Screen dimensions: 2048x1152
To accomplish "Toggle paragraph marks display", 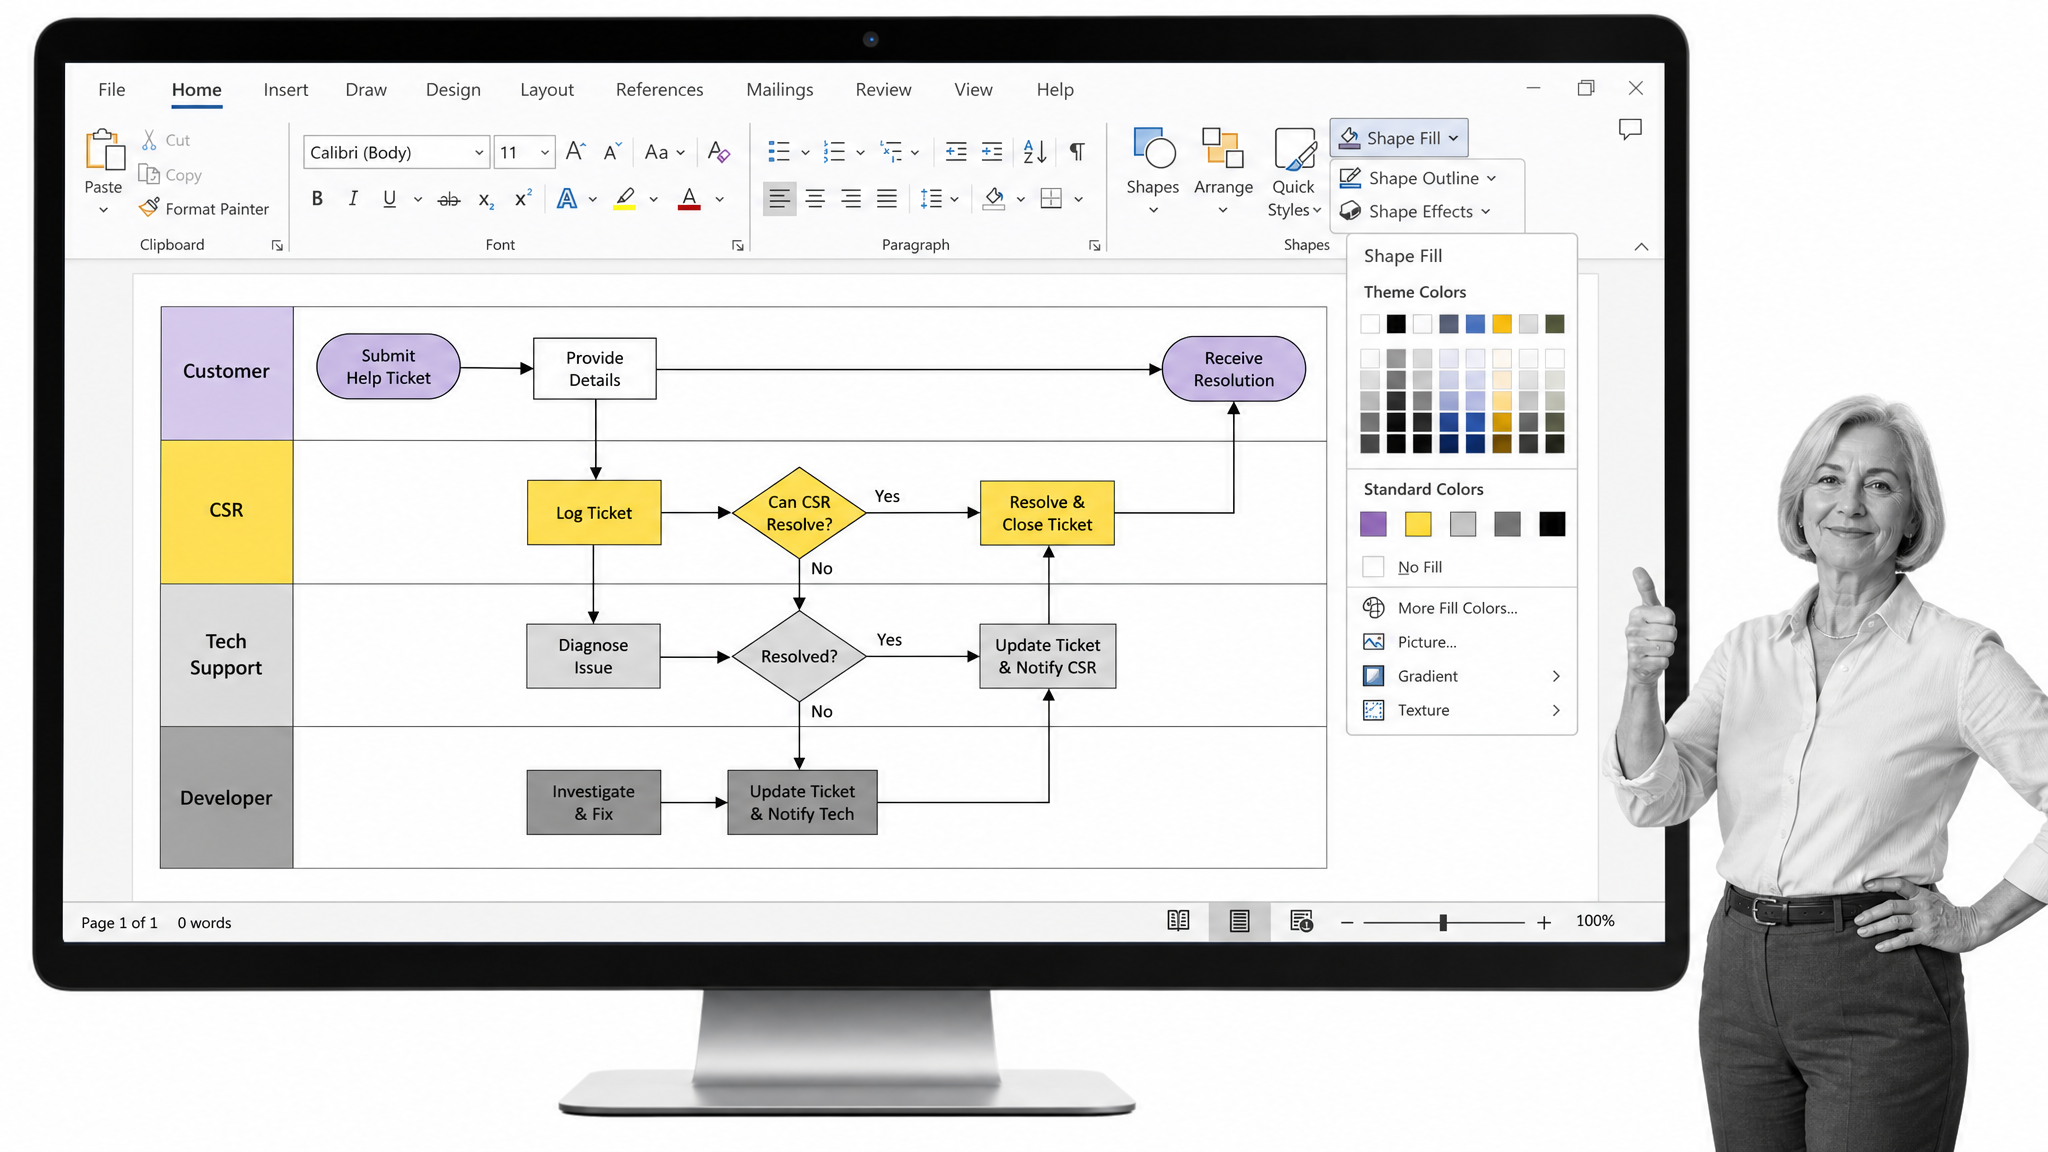I will 1077,152.
